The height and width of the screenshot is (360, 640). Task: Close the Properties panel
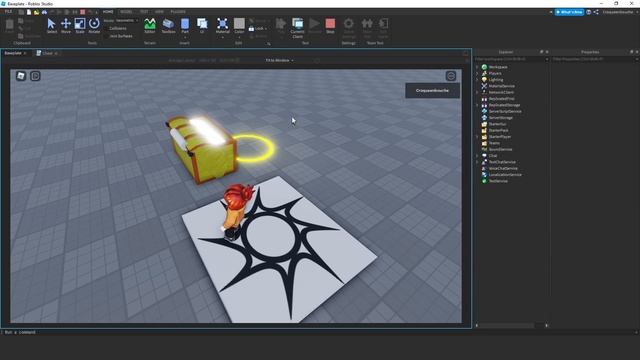point(637,52)
